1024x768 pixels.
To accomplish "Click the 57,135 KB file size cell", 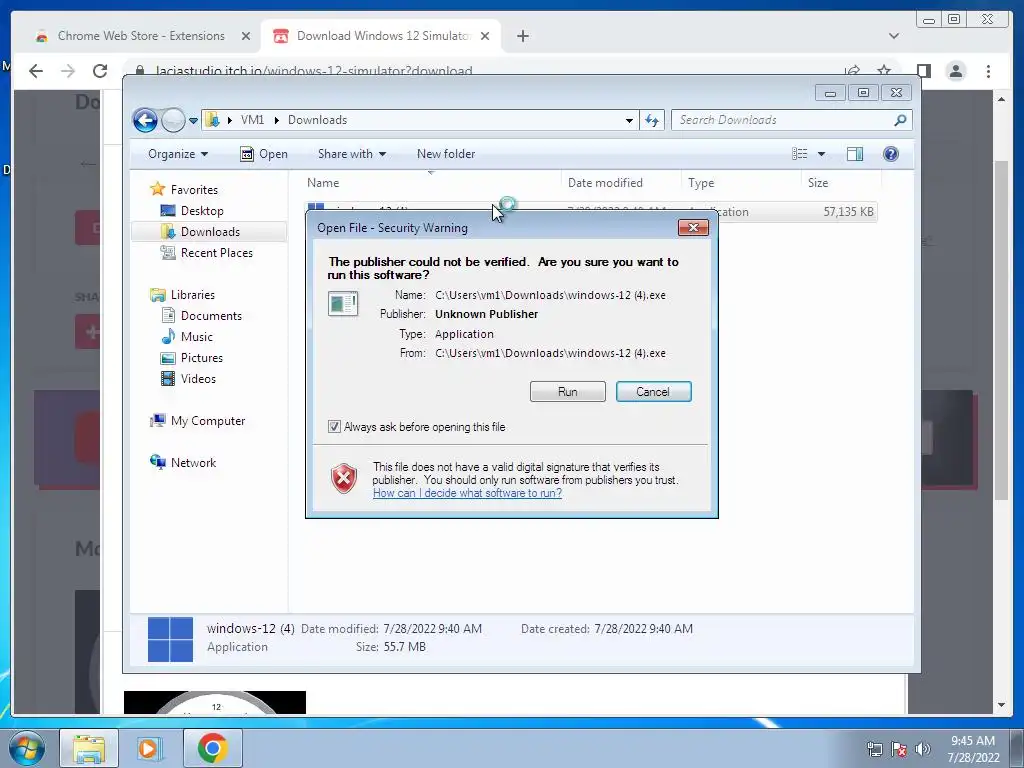I will tap(848, 212).
